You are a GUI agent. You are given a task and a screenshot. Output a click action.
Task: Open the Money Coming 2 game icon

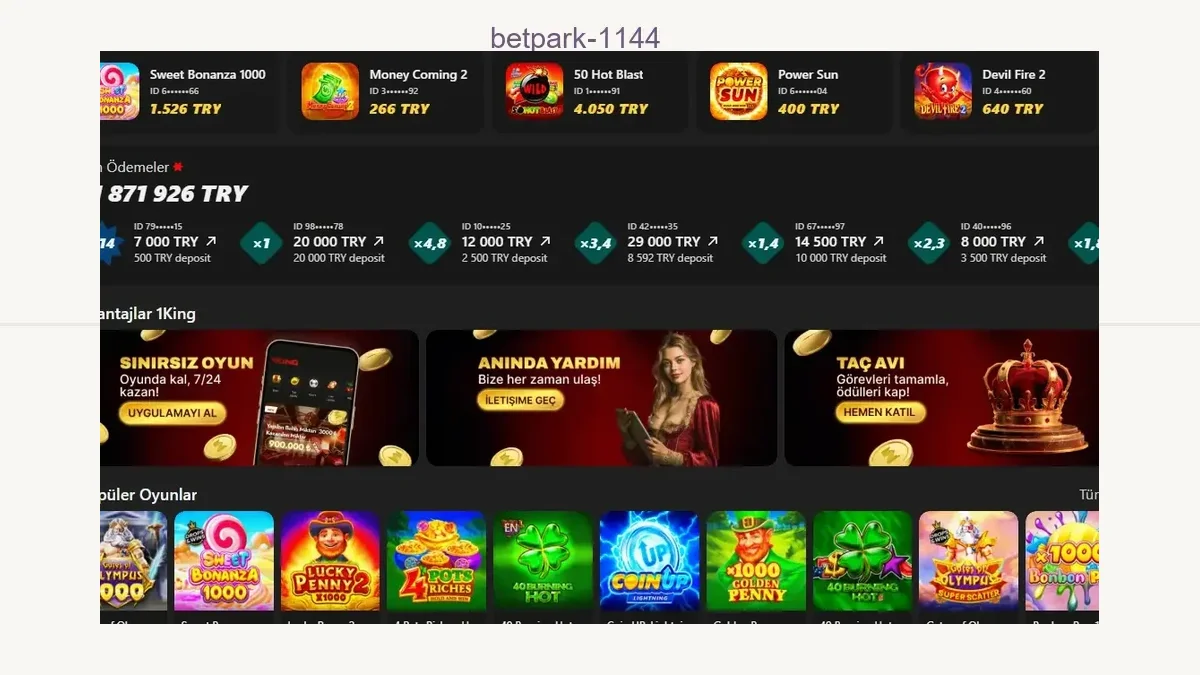[x=330, y=91]
